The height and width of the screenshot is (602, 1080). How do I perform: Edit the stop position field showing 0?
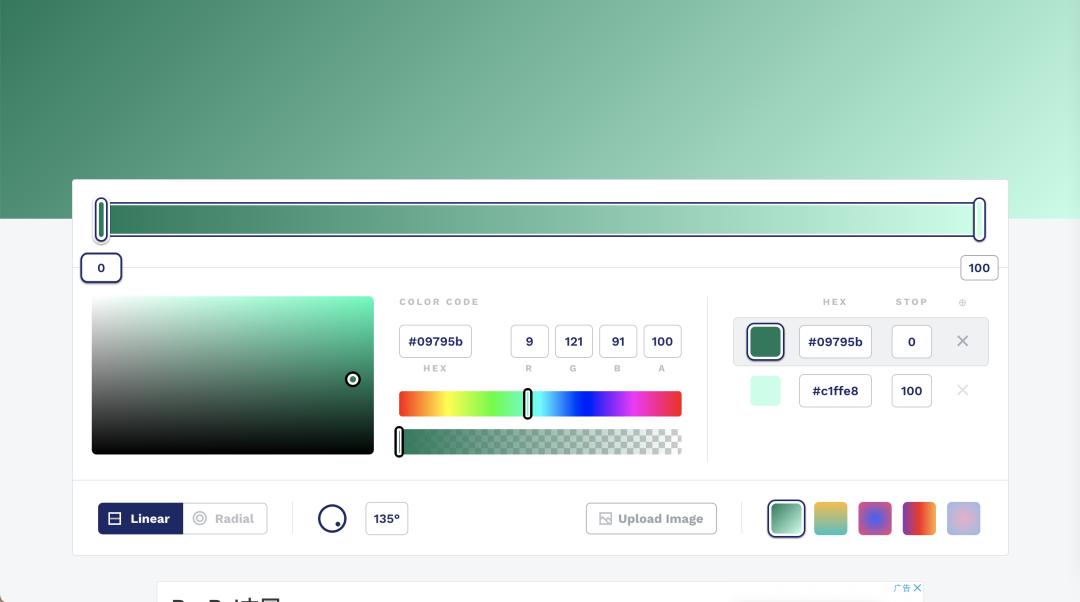[x=911, y=342]
